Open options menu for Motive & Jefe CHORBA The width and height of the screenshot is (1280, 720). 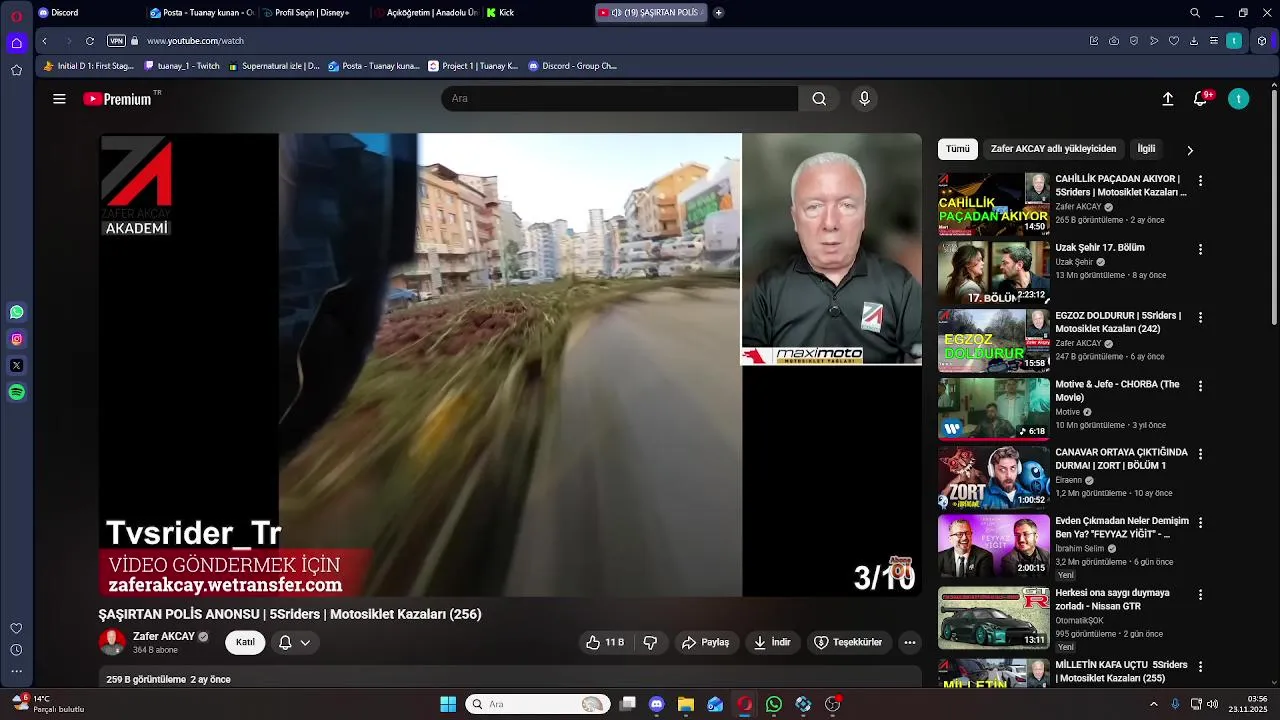pos(1200,386)
